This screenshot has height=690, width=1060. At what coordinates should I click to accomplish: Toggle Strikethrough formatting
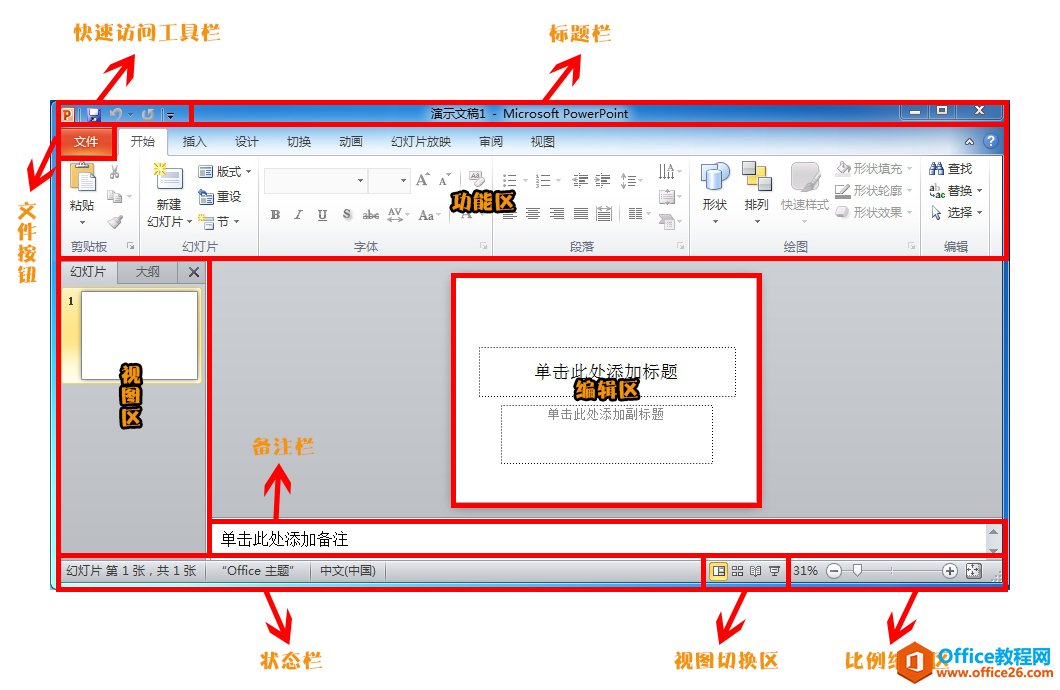pos(370,215)
